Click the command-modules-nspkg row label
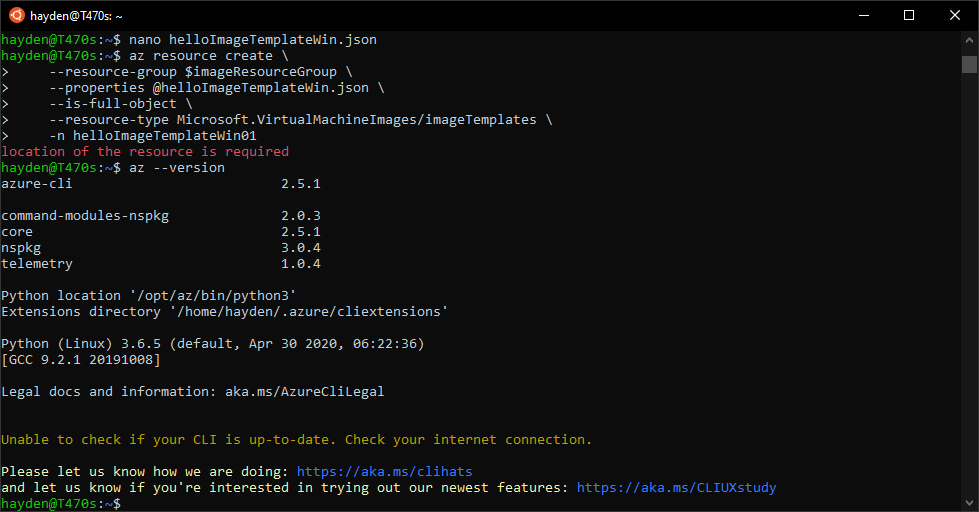Screen dimensions: 979x512 (x=85, y=216)
